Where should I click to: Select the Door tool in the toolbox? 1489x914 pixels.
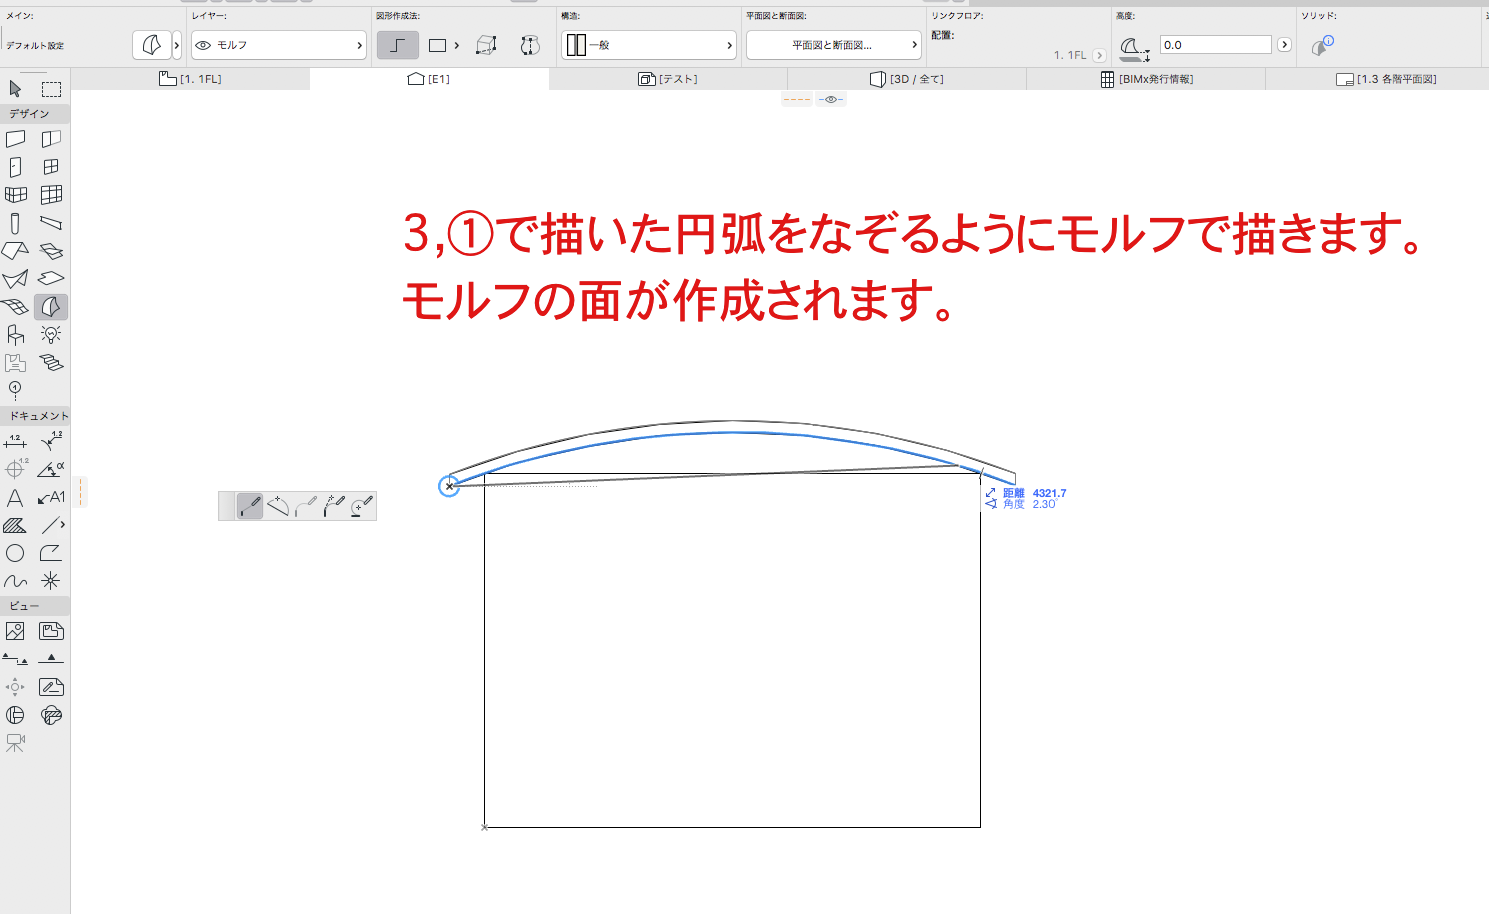(x=15, y=167)
